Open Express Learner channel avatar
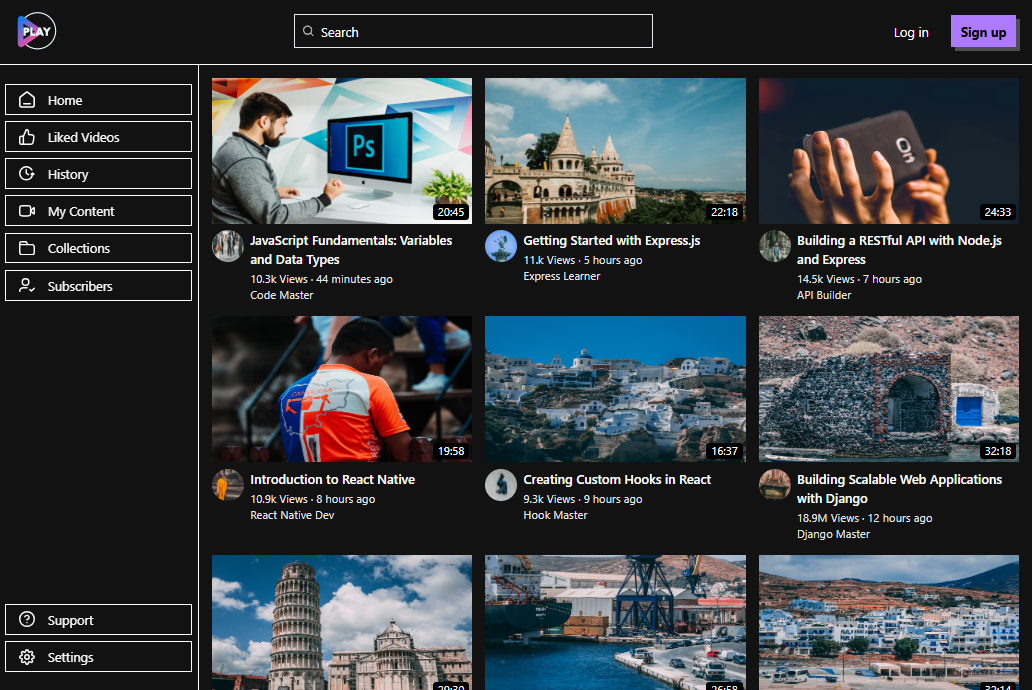Viewport: 1033px width, 690px height. click(501, 246)
